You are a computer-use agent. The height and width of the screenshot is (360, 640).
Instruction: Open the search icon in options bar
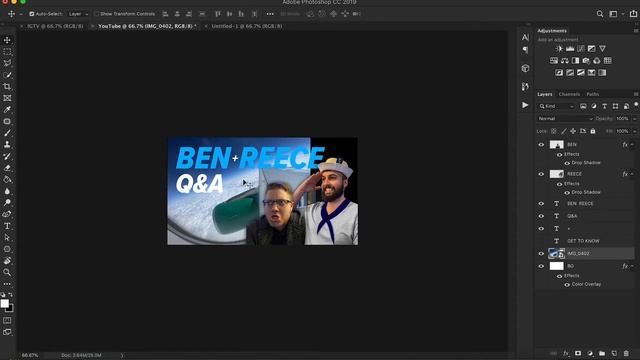pyautogui.click(x=600, y=14)
